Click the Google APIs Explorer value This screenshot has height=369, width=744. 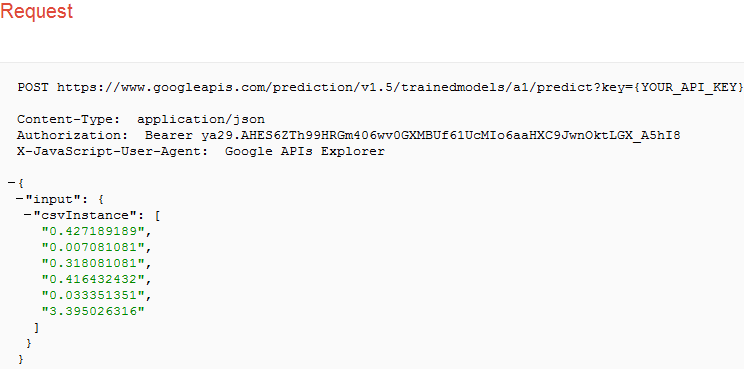coord(305,151)
